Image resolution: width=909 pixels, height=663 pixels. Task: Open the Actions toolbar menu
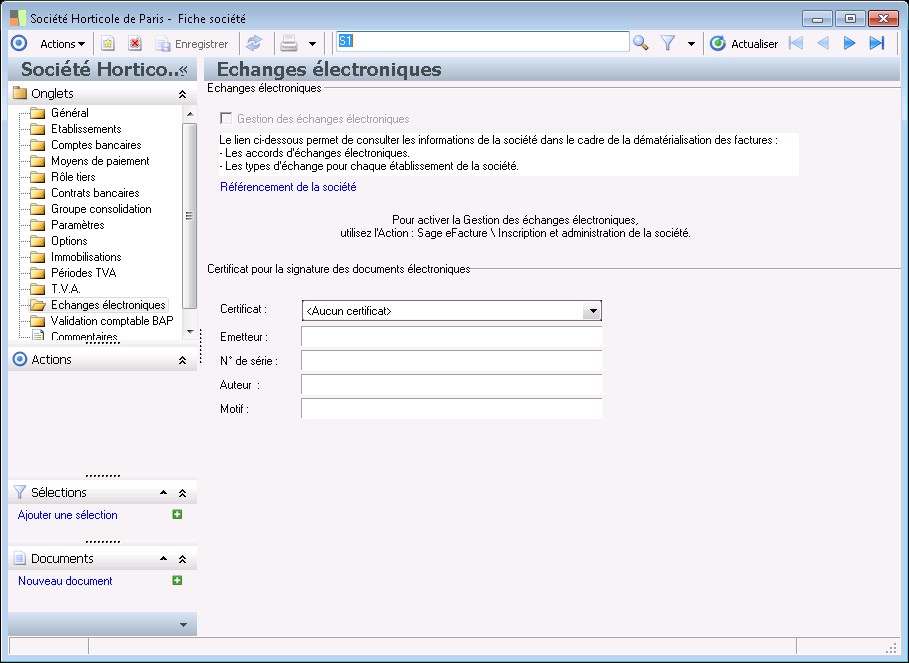(62, 43)
